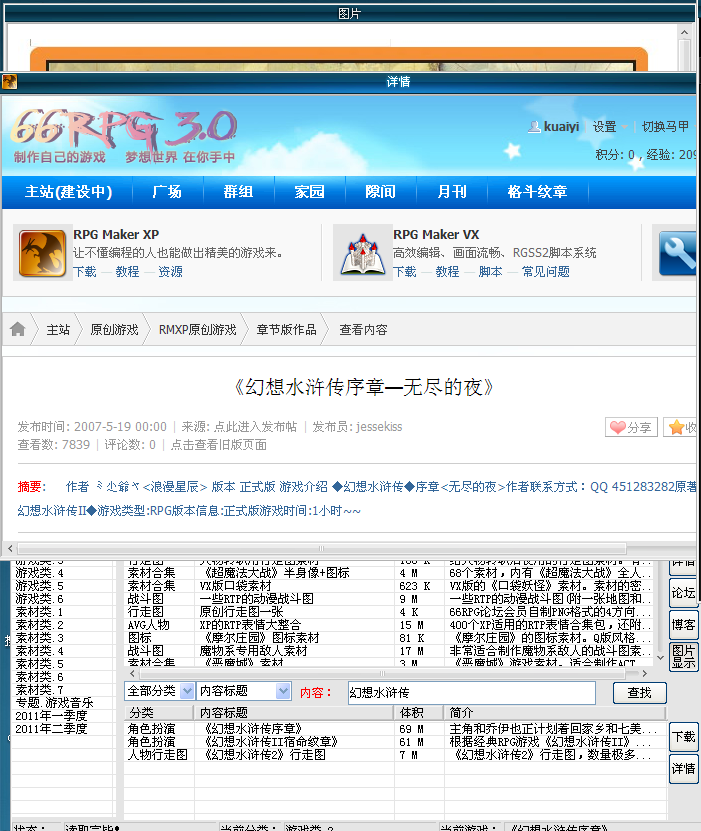Click the star favorite button

coord(682,427)
